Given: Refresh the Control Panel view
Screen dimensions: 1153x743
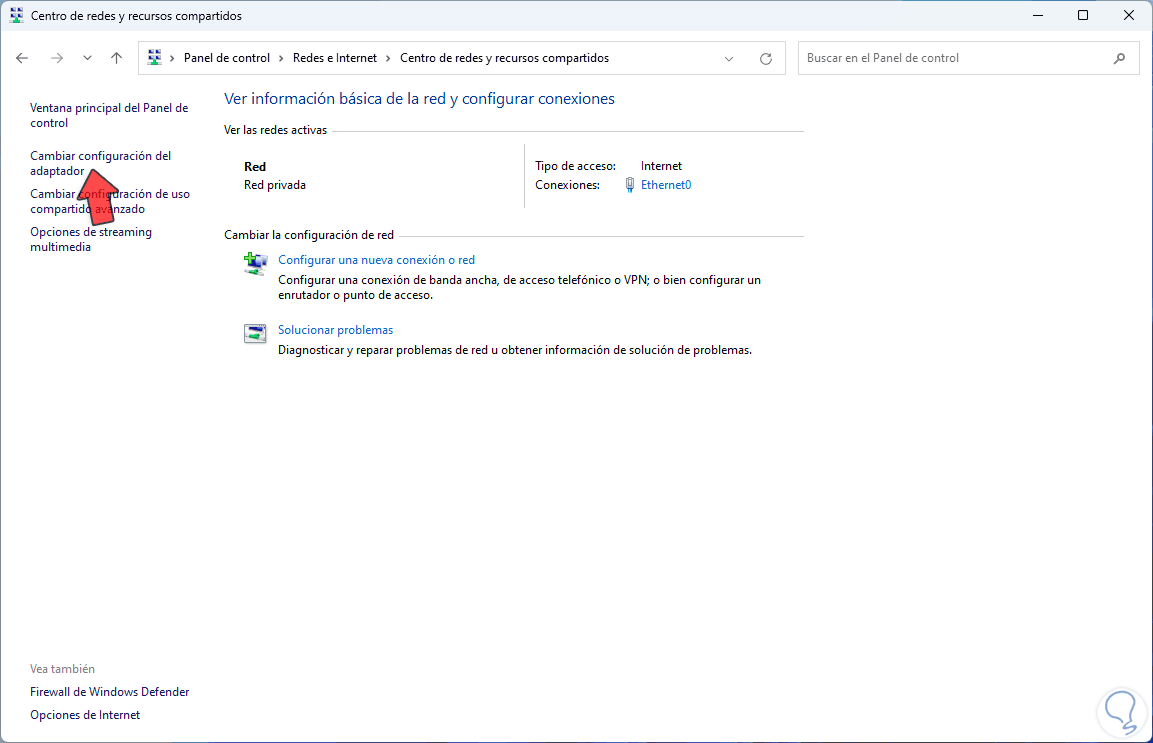Looking at the screenshot, I should pos(765,58).
